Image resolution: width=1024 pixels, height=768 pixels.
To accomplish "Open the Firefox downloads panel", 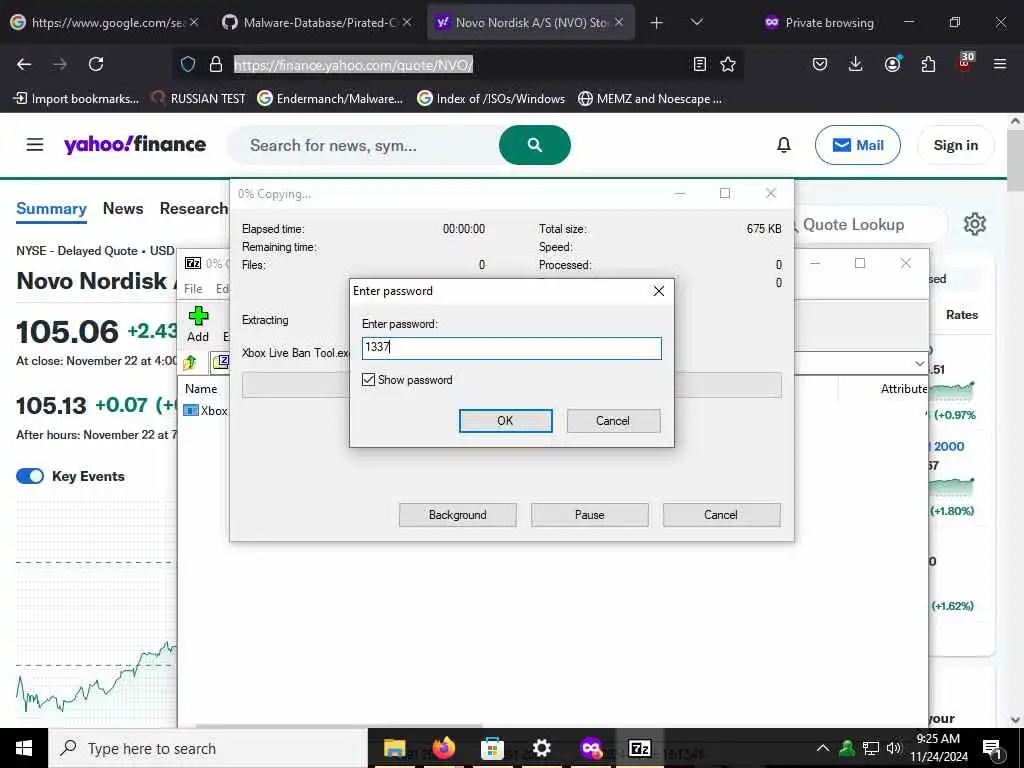I will pos(856,64).
